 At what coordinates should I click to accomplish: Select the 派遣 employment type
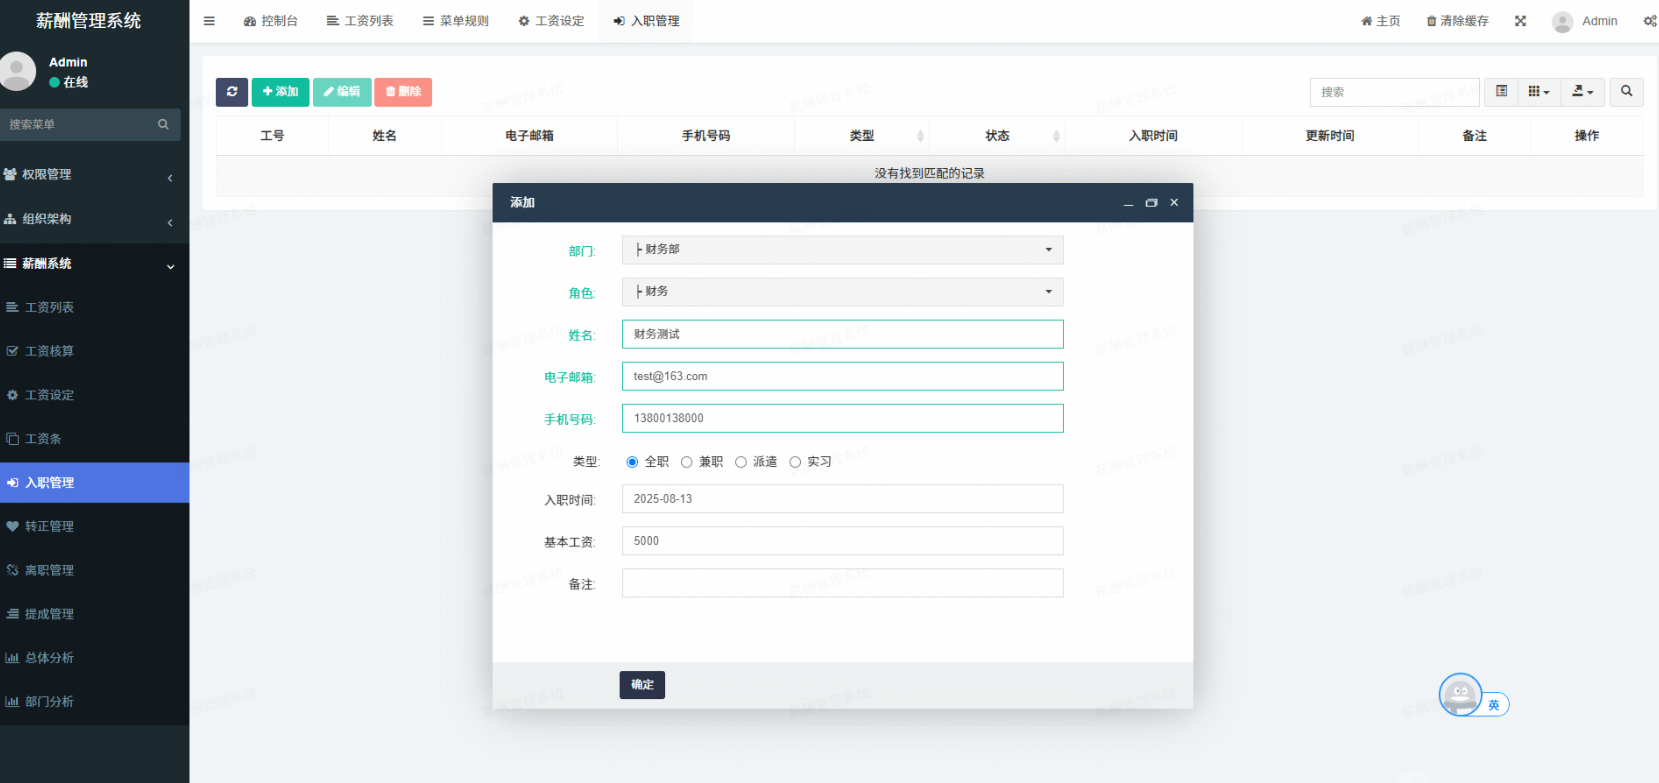tap(741, 462)
